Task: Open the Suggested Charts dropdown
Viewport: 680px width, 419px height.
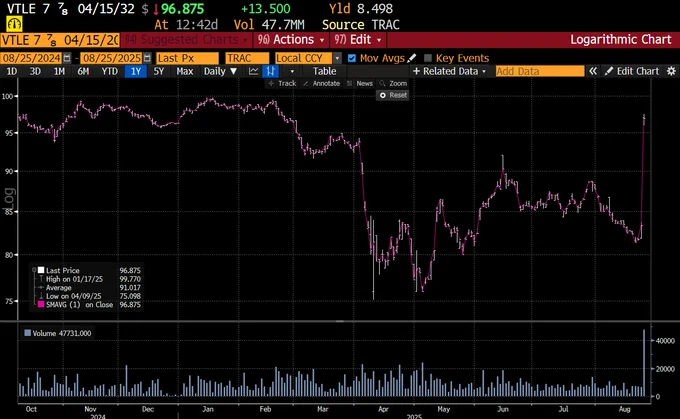Action: point(187,40)
